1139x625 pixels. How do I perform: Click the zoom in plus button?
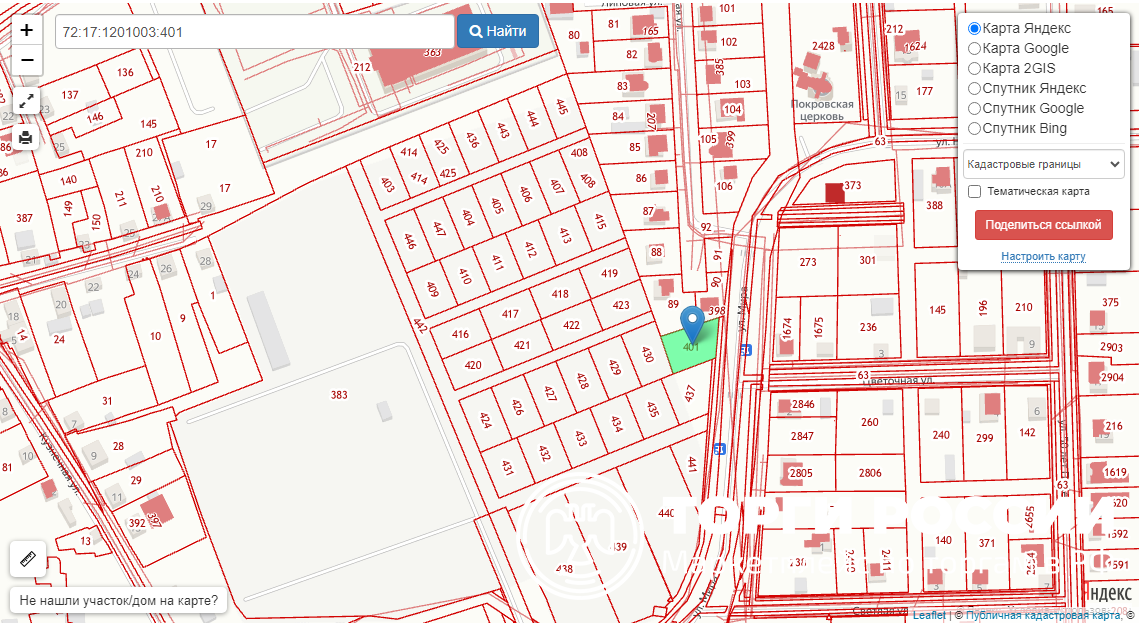[26, 30]
